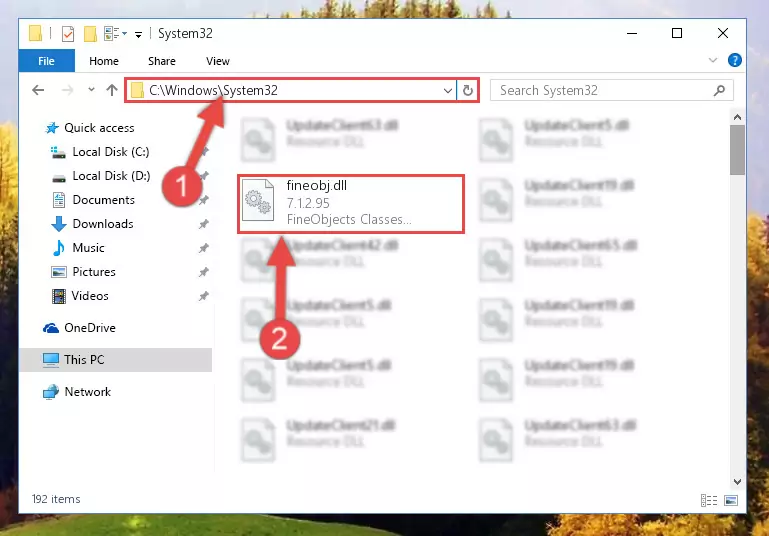The width and height of the screenshot is (769, 536).
Task: Minimize the System32 window
Action: [x=632, y=33]
